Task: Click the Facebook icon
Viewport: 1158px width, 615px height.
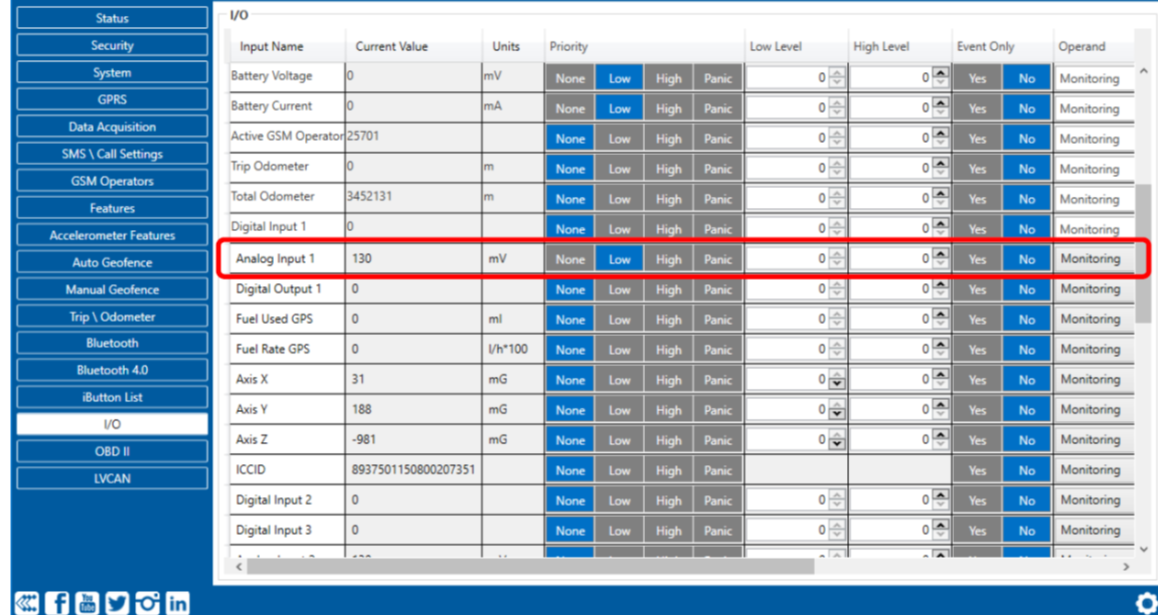Action: [x=58, y=602]
